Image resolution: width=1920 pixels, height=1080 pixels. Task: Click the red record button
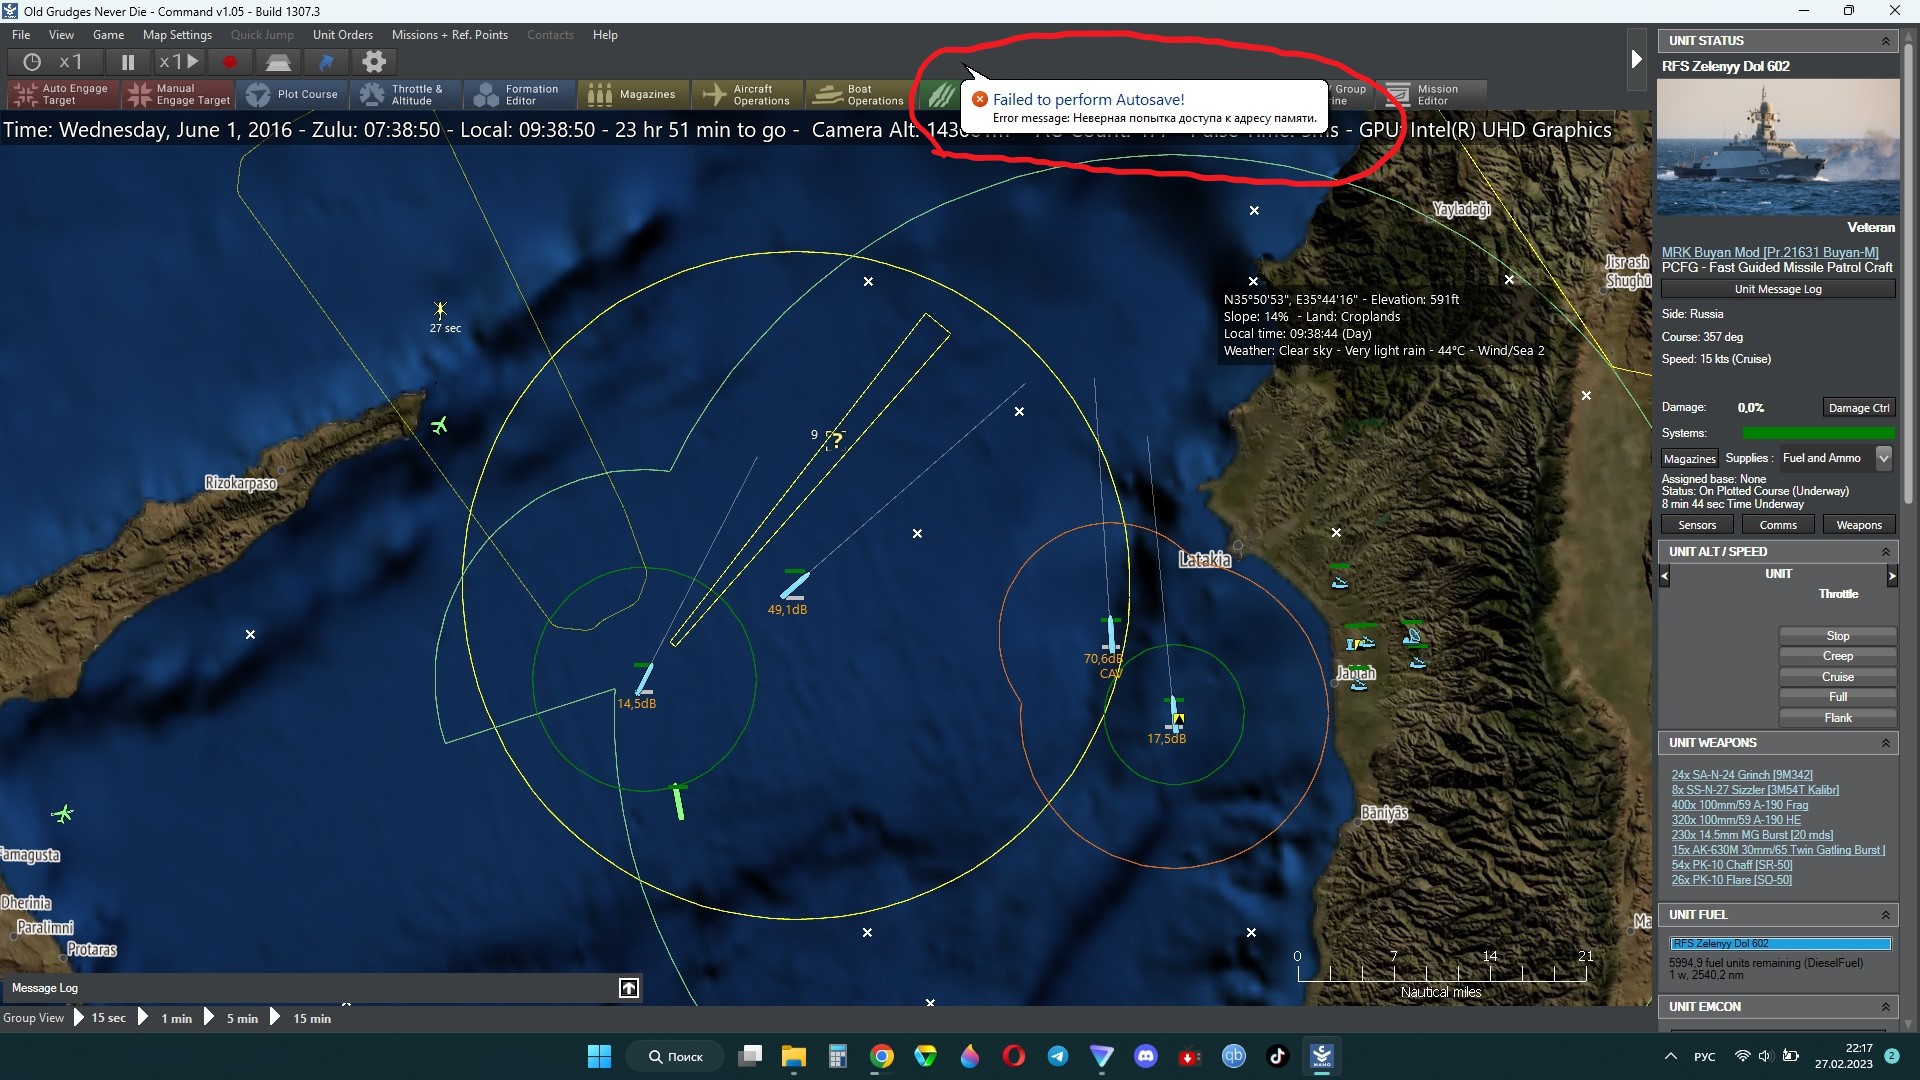click(x=229, y=62)
